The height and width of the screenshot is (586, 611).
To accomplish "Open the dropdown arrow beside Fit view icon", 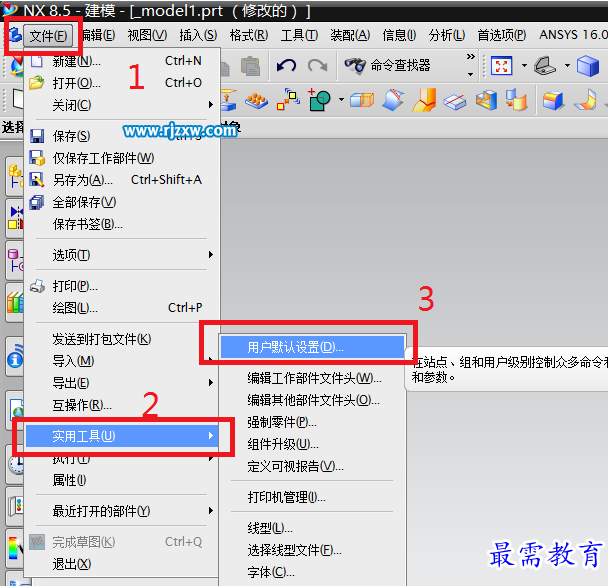I will point(524,65).
